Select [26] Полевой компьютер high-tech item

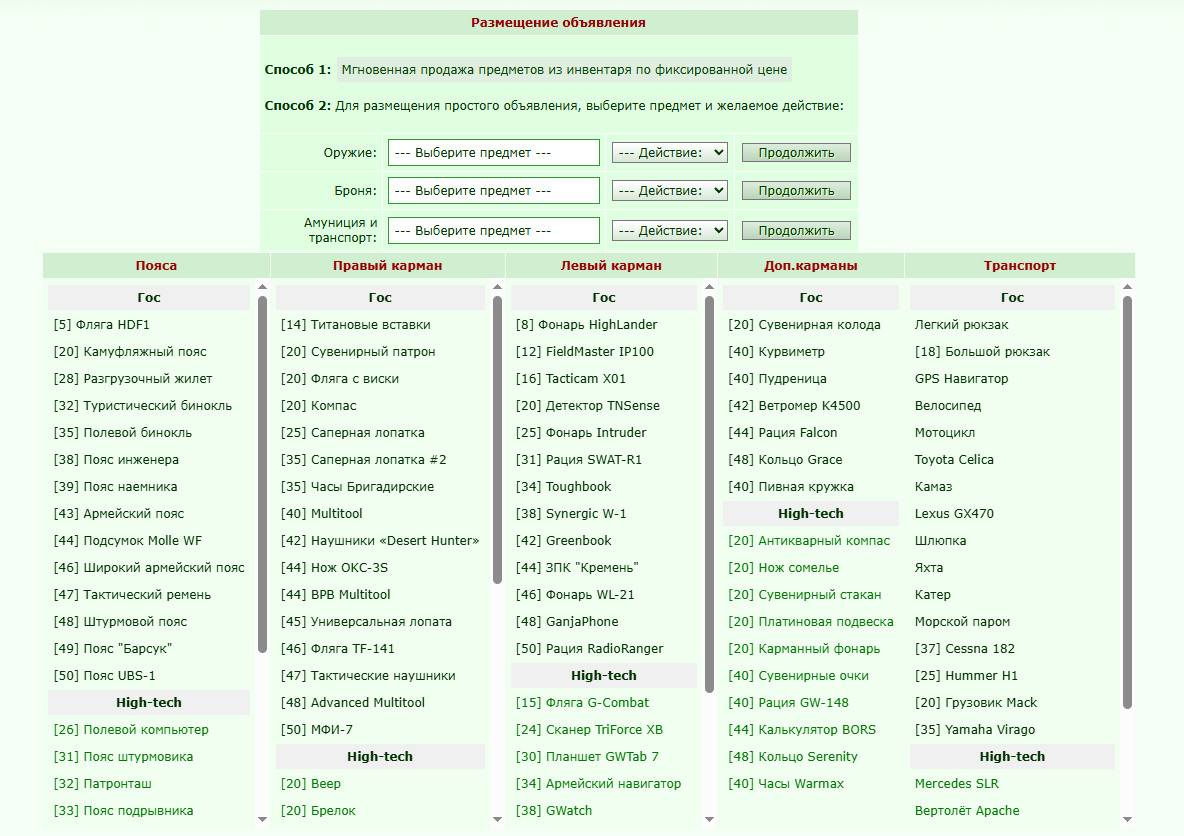coord(131,730)
